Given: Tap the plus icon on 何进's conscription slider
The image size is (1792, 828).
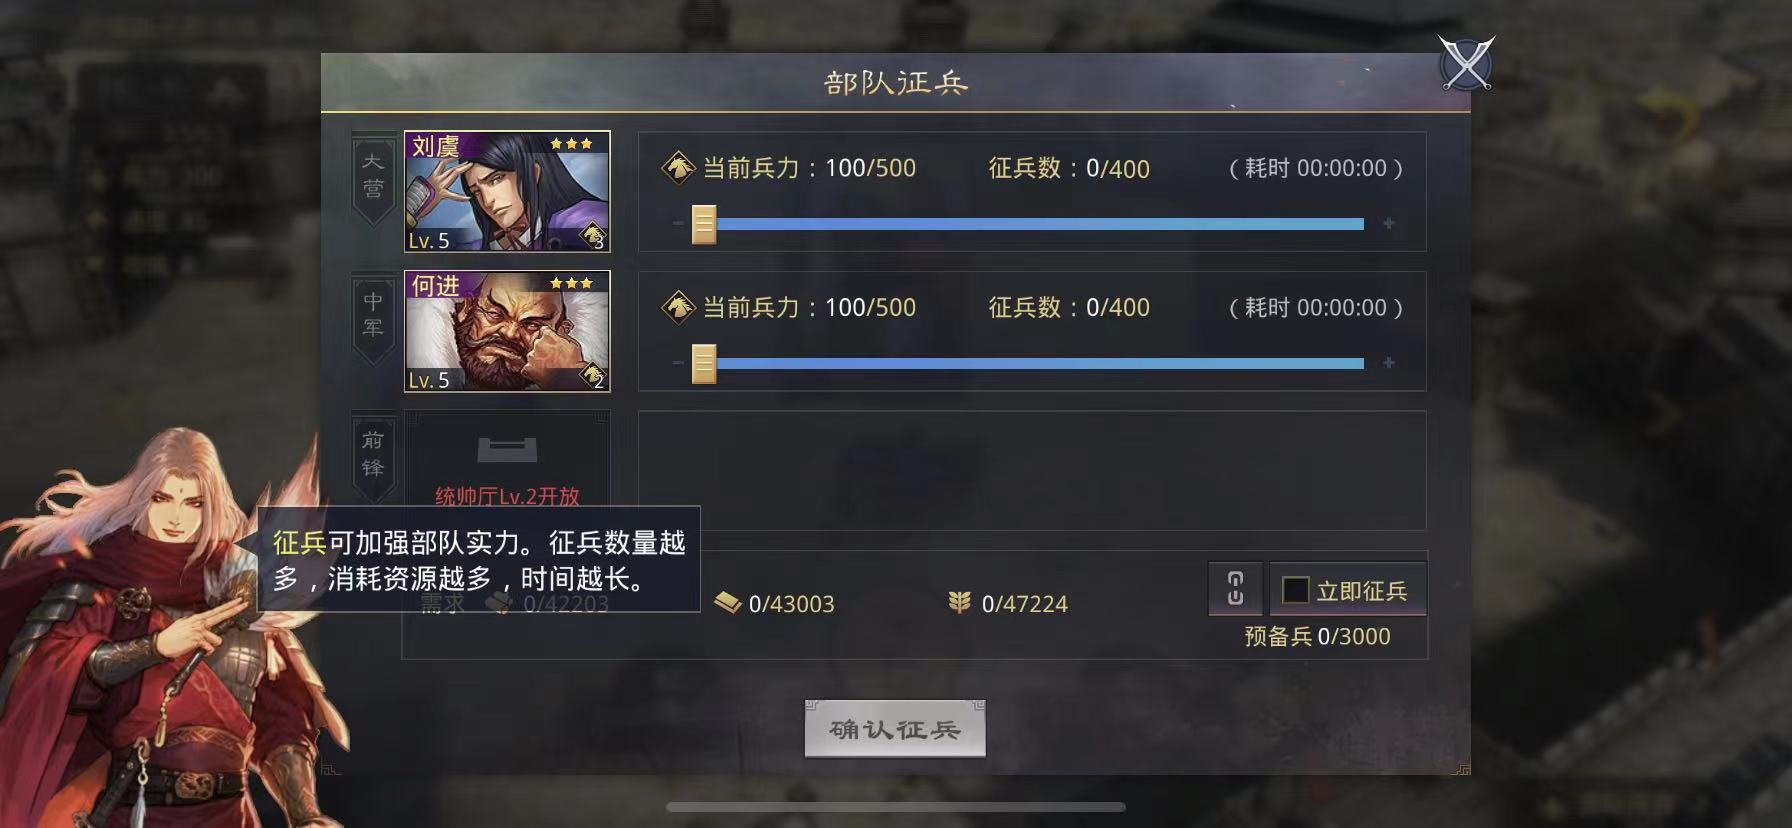Looking at the screenshot, I should pos(1389,363).
